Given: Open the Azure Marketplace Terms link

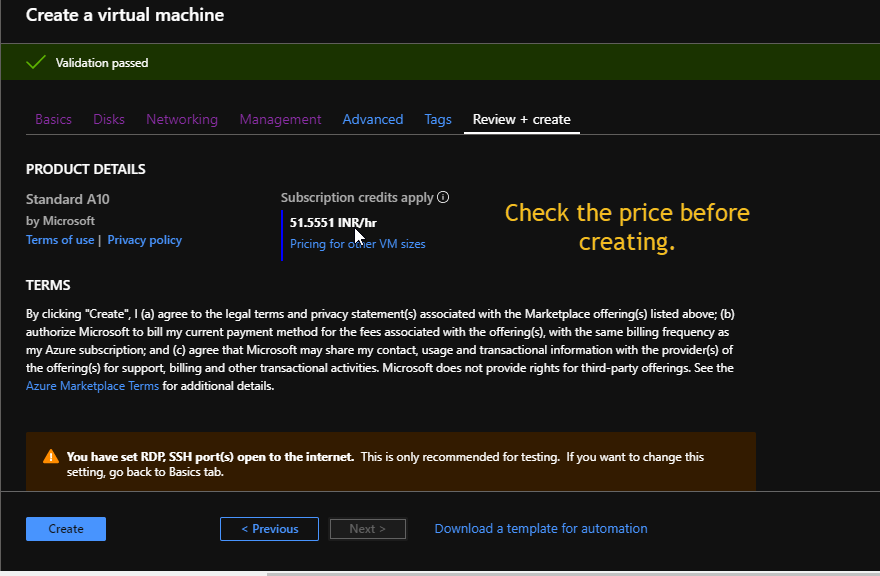Looking at the screenshot, I should 92,386.
